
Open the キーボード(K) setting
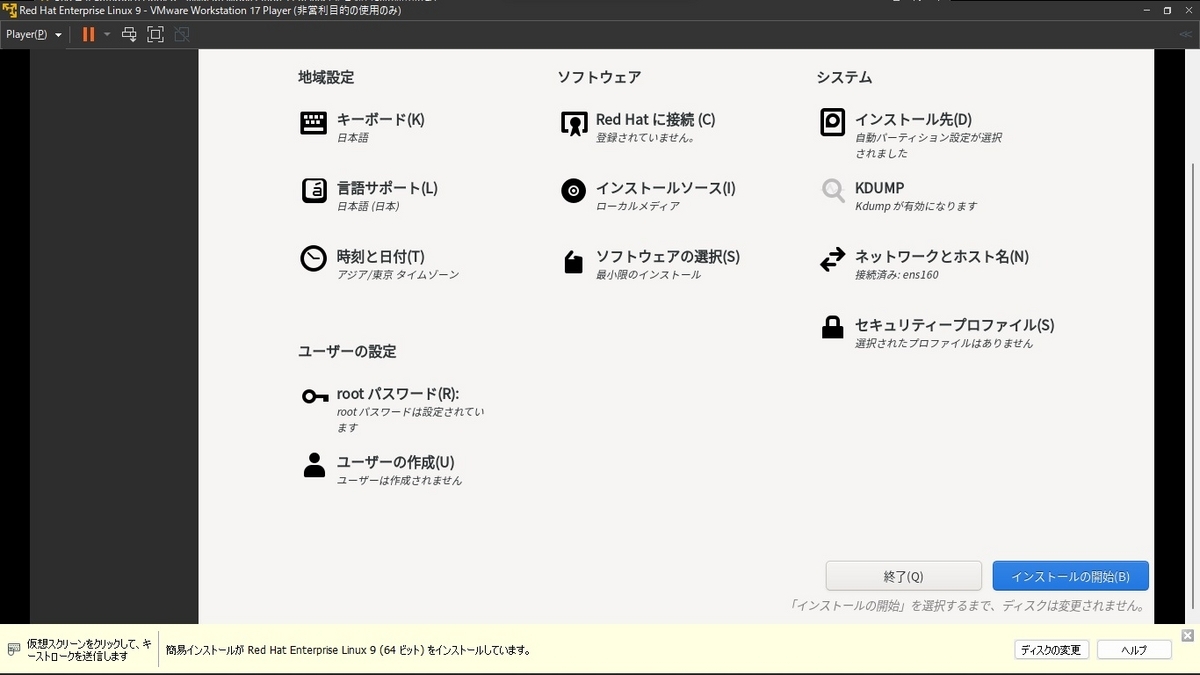380,119
